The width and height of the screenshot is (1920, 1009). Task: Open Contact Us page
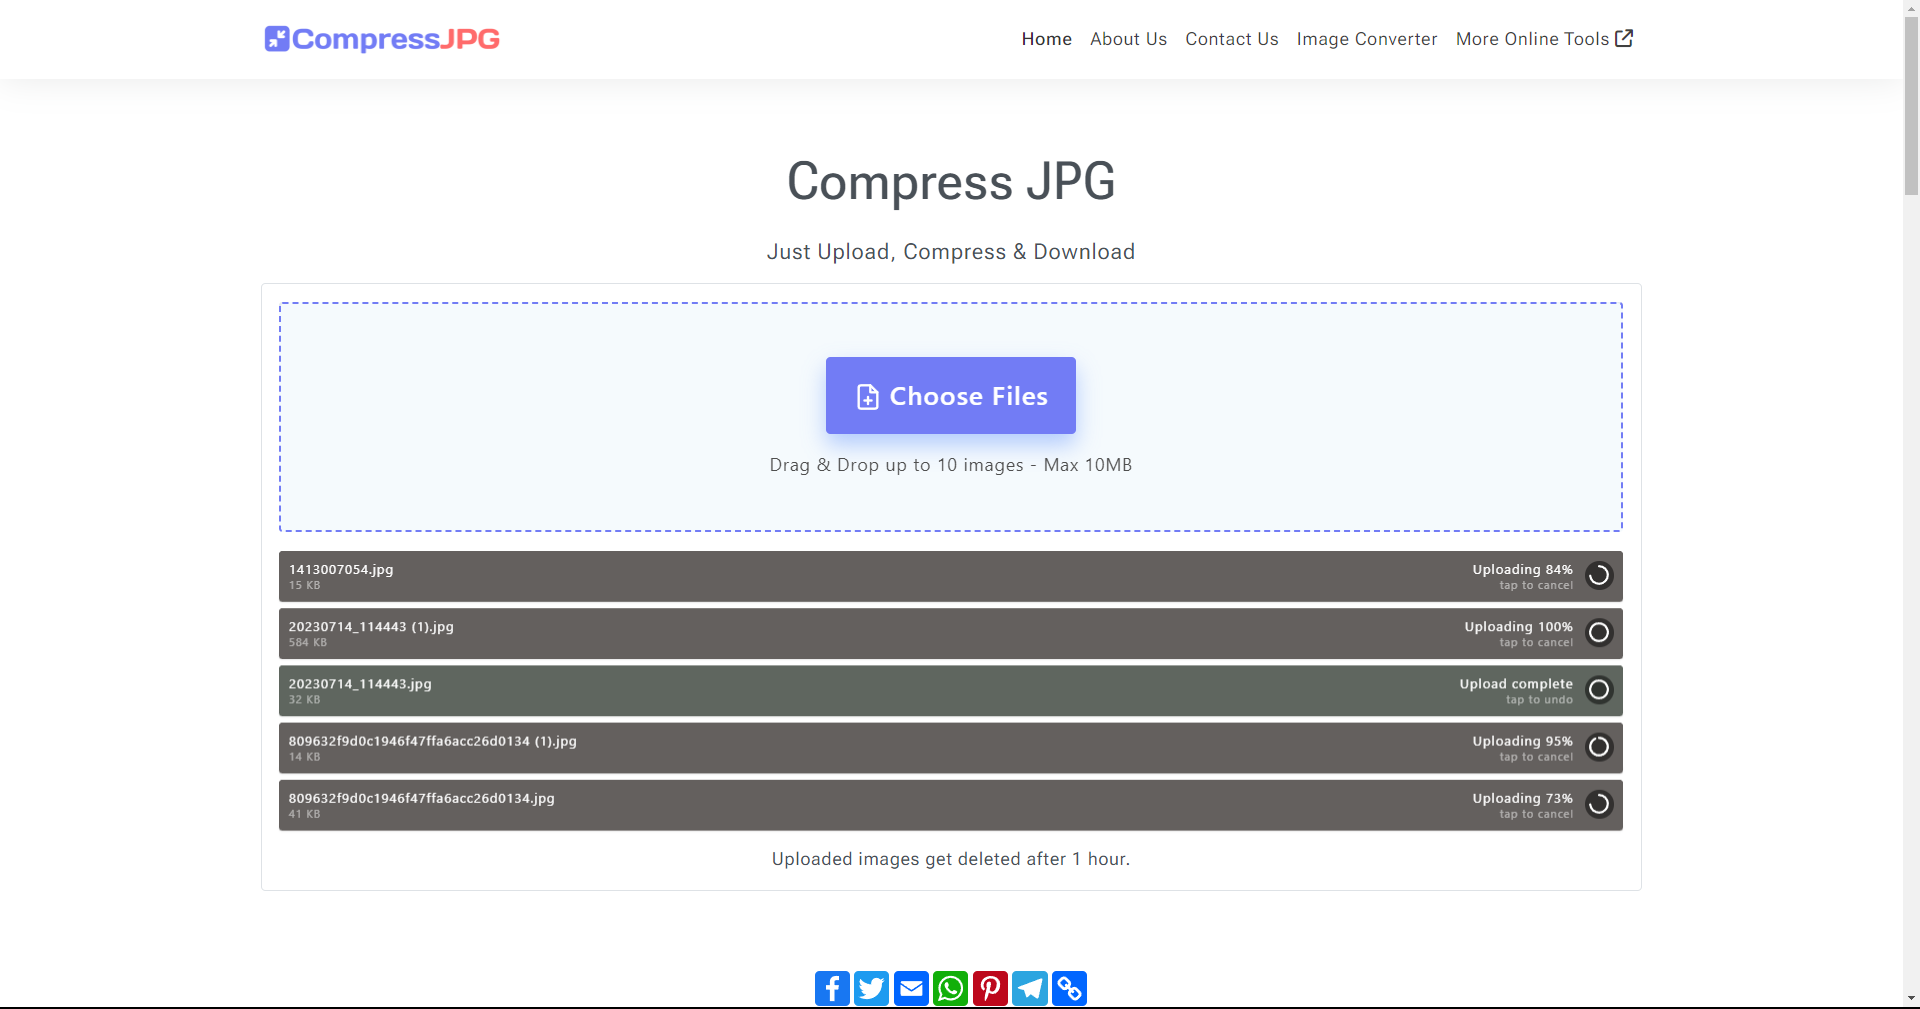click(1231, 39)
